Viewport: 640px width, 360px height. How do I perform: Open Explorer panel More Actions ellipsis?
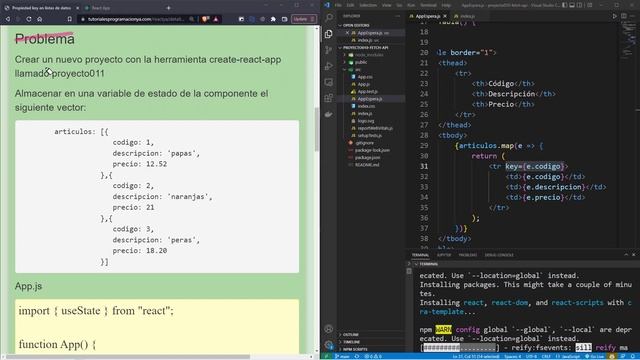click(398, 16)
